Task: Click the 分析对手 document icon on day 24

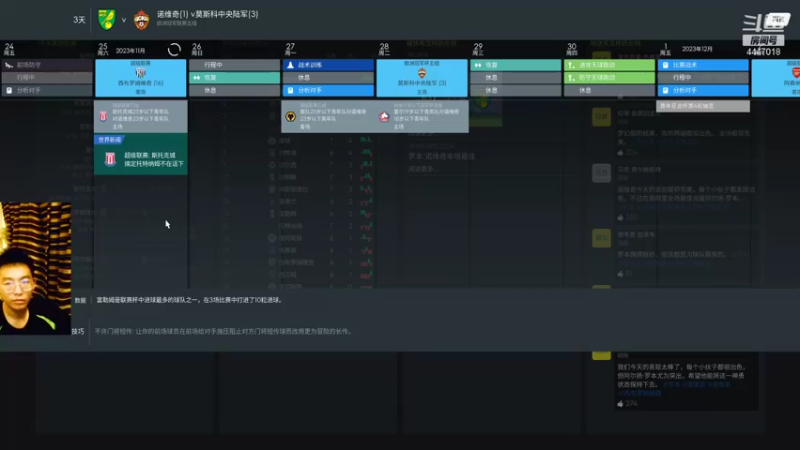Action: coord(9,90)
